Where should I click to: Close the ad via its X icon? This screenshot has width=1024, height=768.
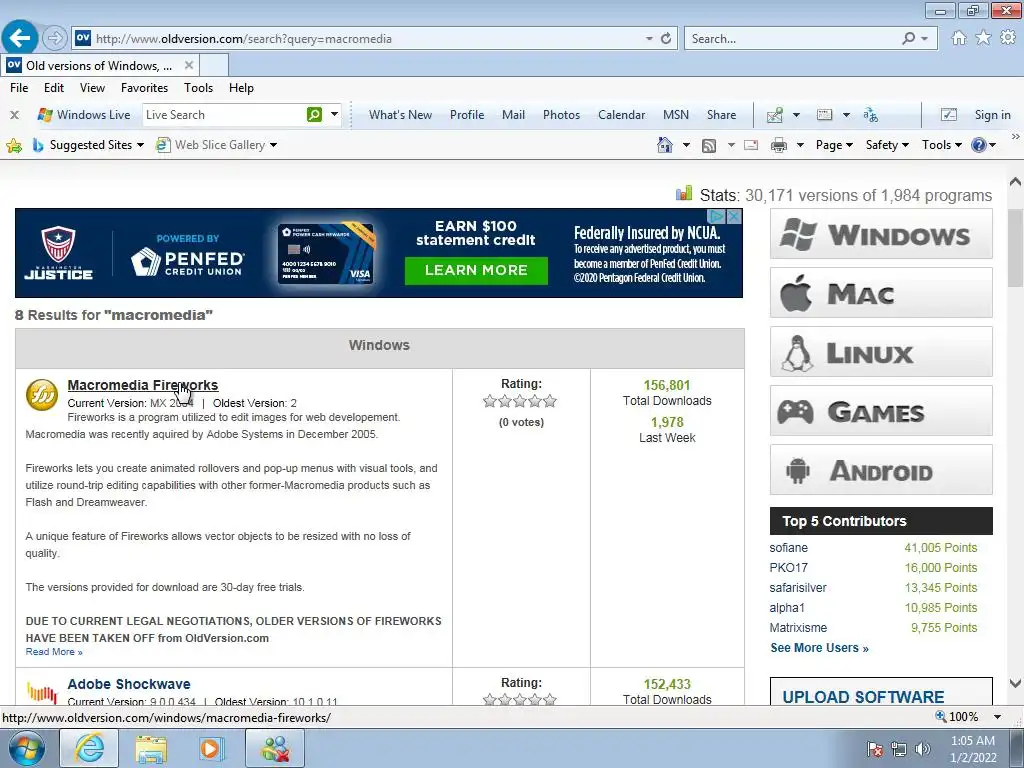(x=735, y=216)
